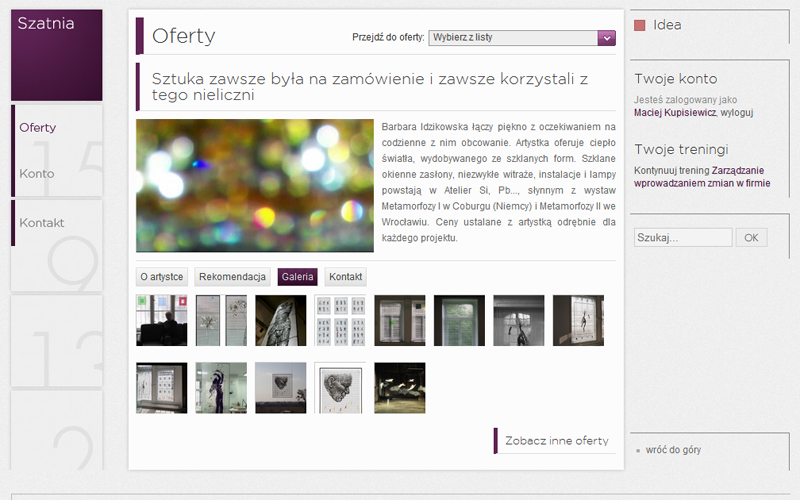Open the Idea section link
Screen dimensions: 800x500
667,25
